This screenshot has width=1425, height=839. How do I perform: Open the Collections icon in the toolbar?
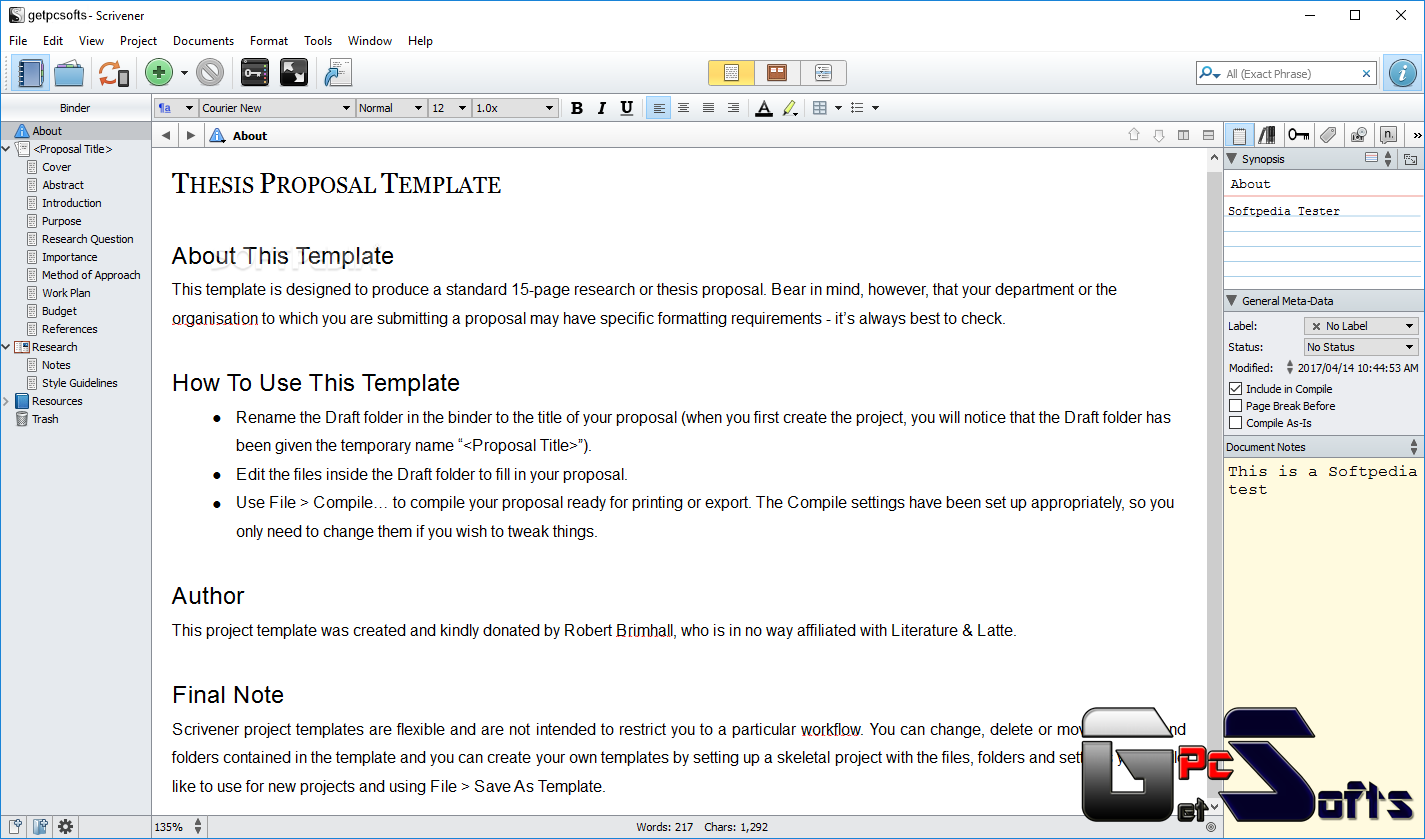pos(69,73)
